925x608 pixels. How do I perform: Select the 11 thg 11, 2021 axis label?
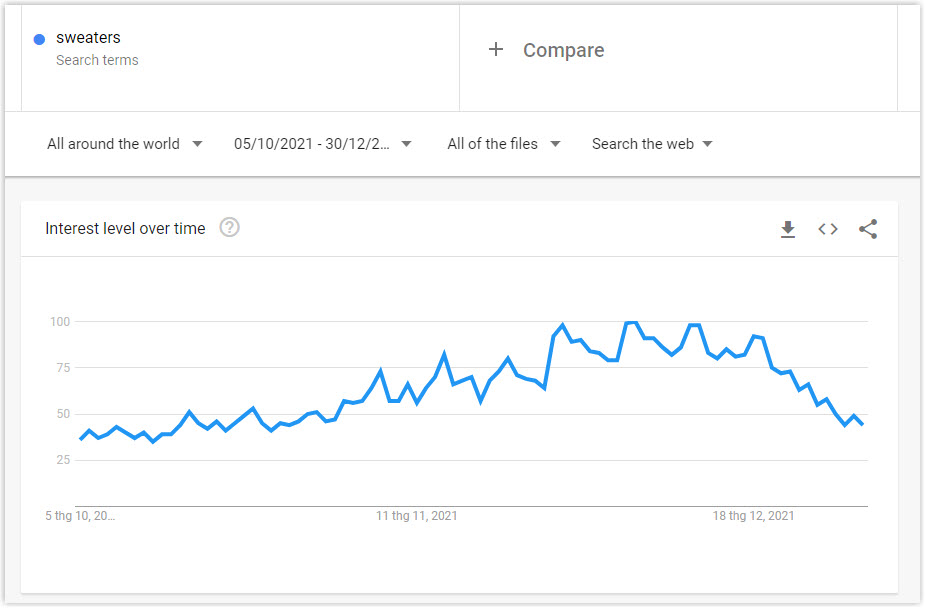click(x=416, y=515)
